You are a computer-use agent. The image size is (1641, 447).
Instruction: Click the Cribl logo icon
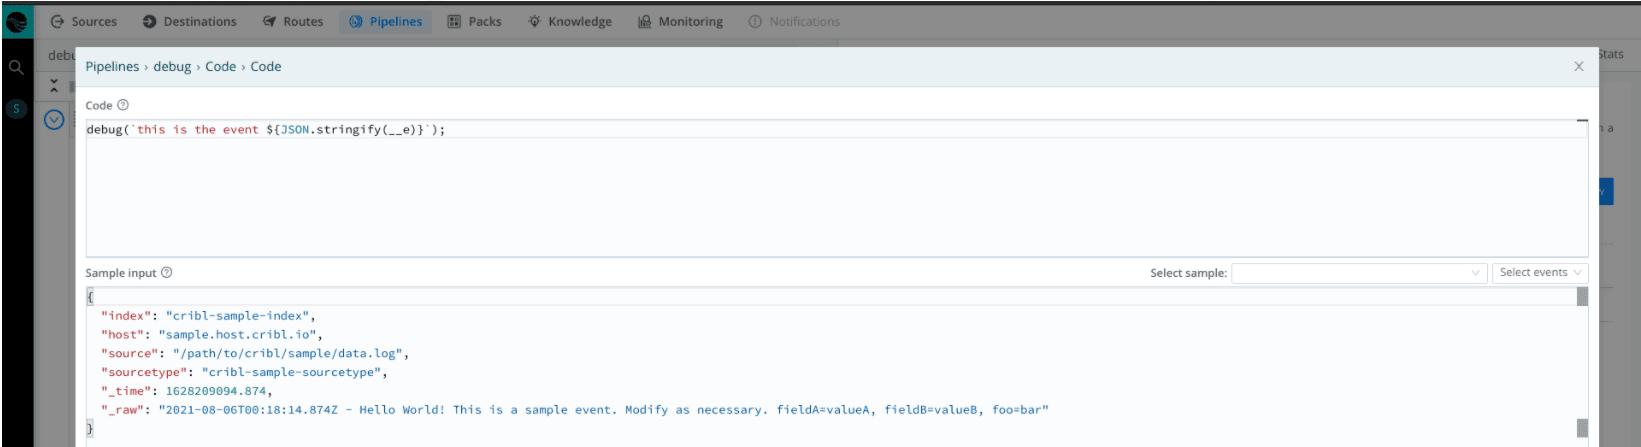click(17, 21)
